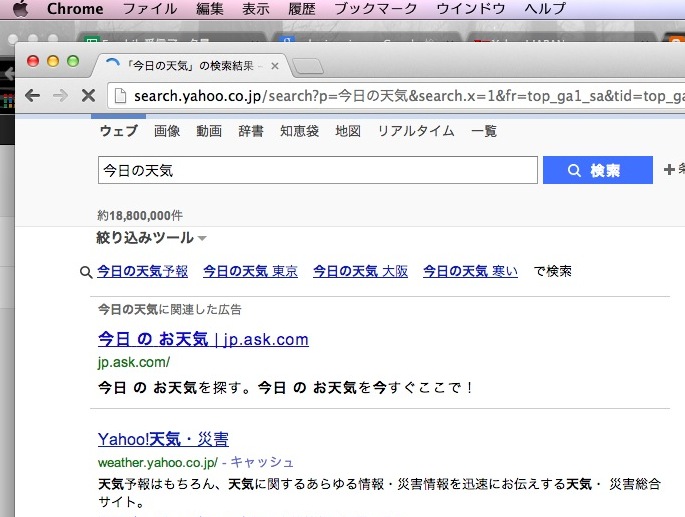Switch to the 画像 search category

pyautogui.click(x=167, y=131)
